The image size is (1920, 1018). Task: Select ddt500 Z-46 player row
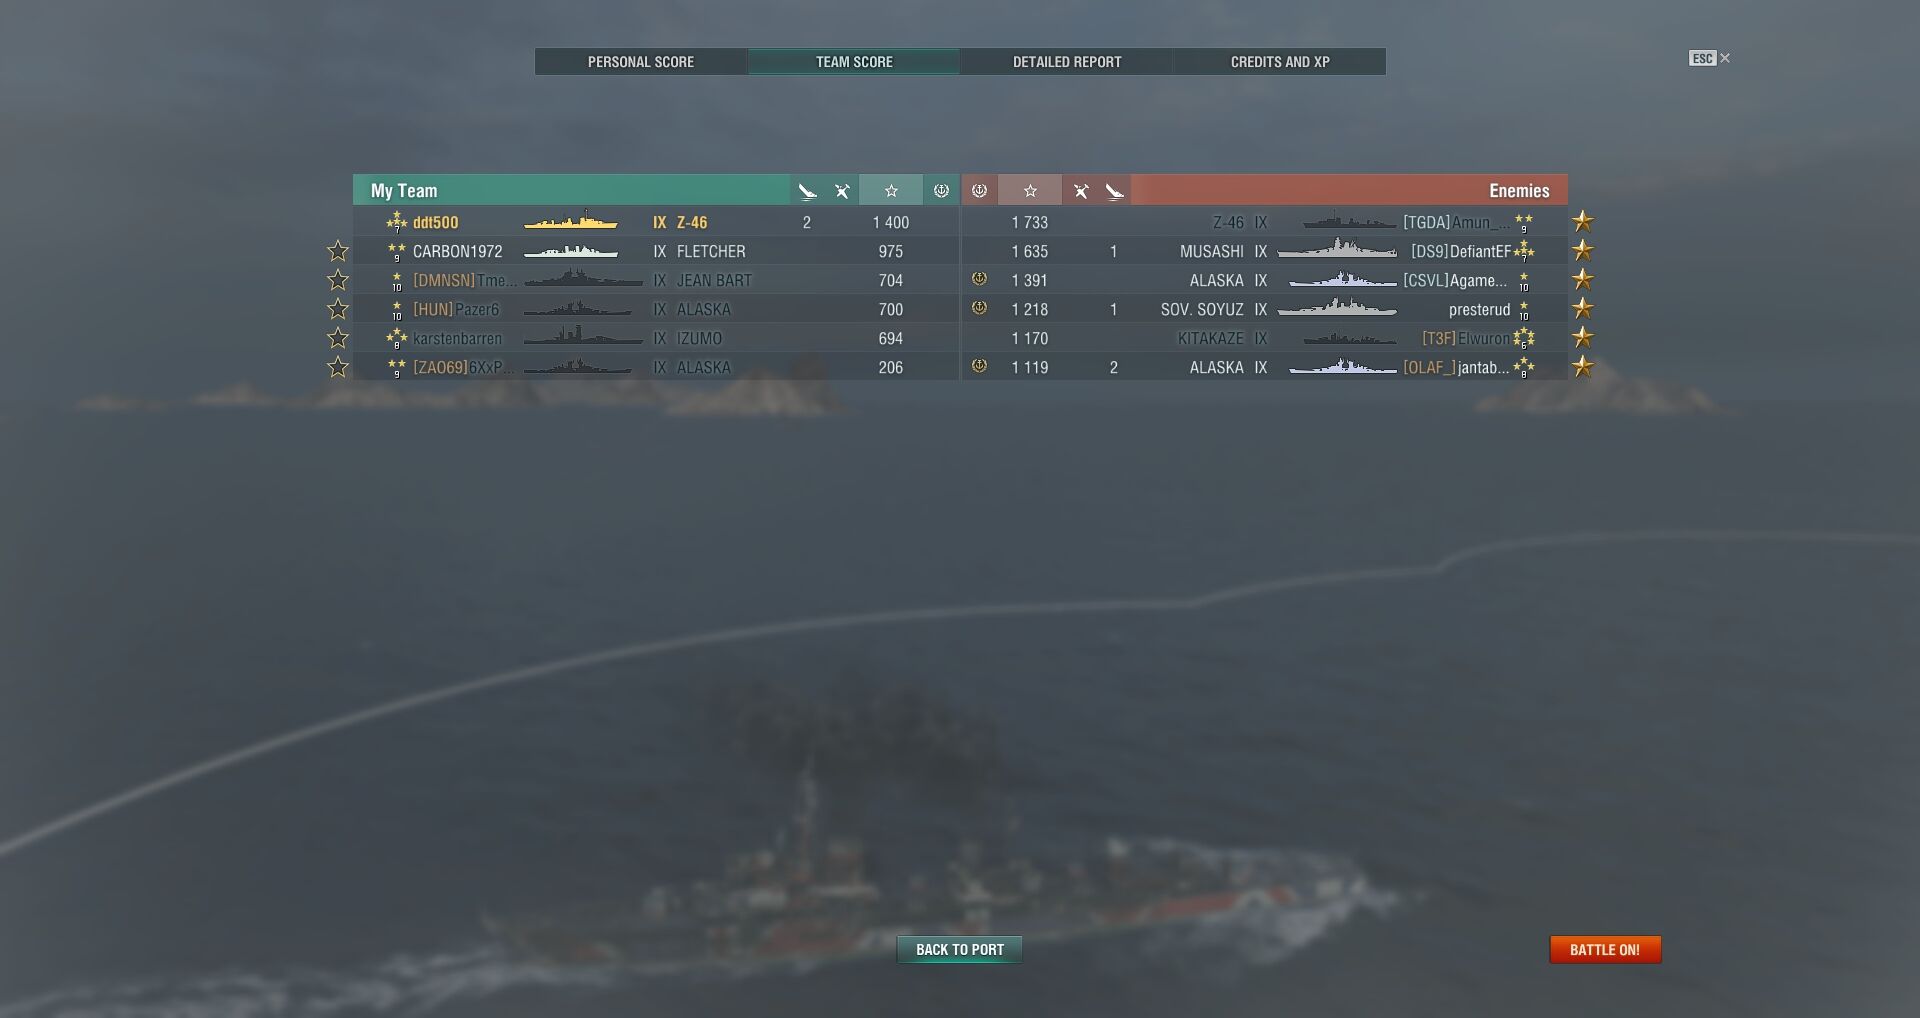[656, 222]
